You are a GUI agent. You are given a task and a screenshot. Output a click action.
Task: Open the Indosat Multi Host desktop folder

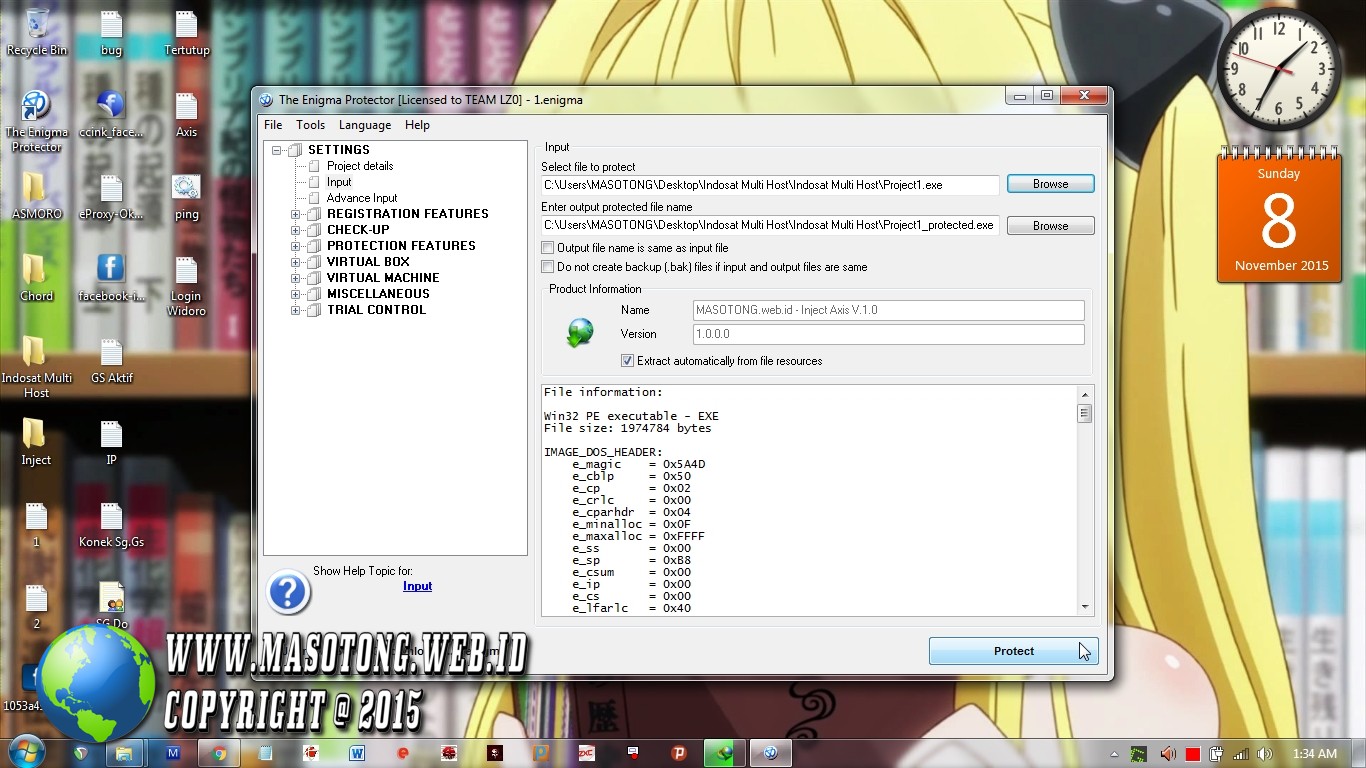coord(37,366)
